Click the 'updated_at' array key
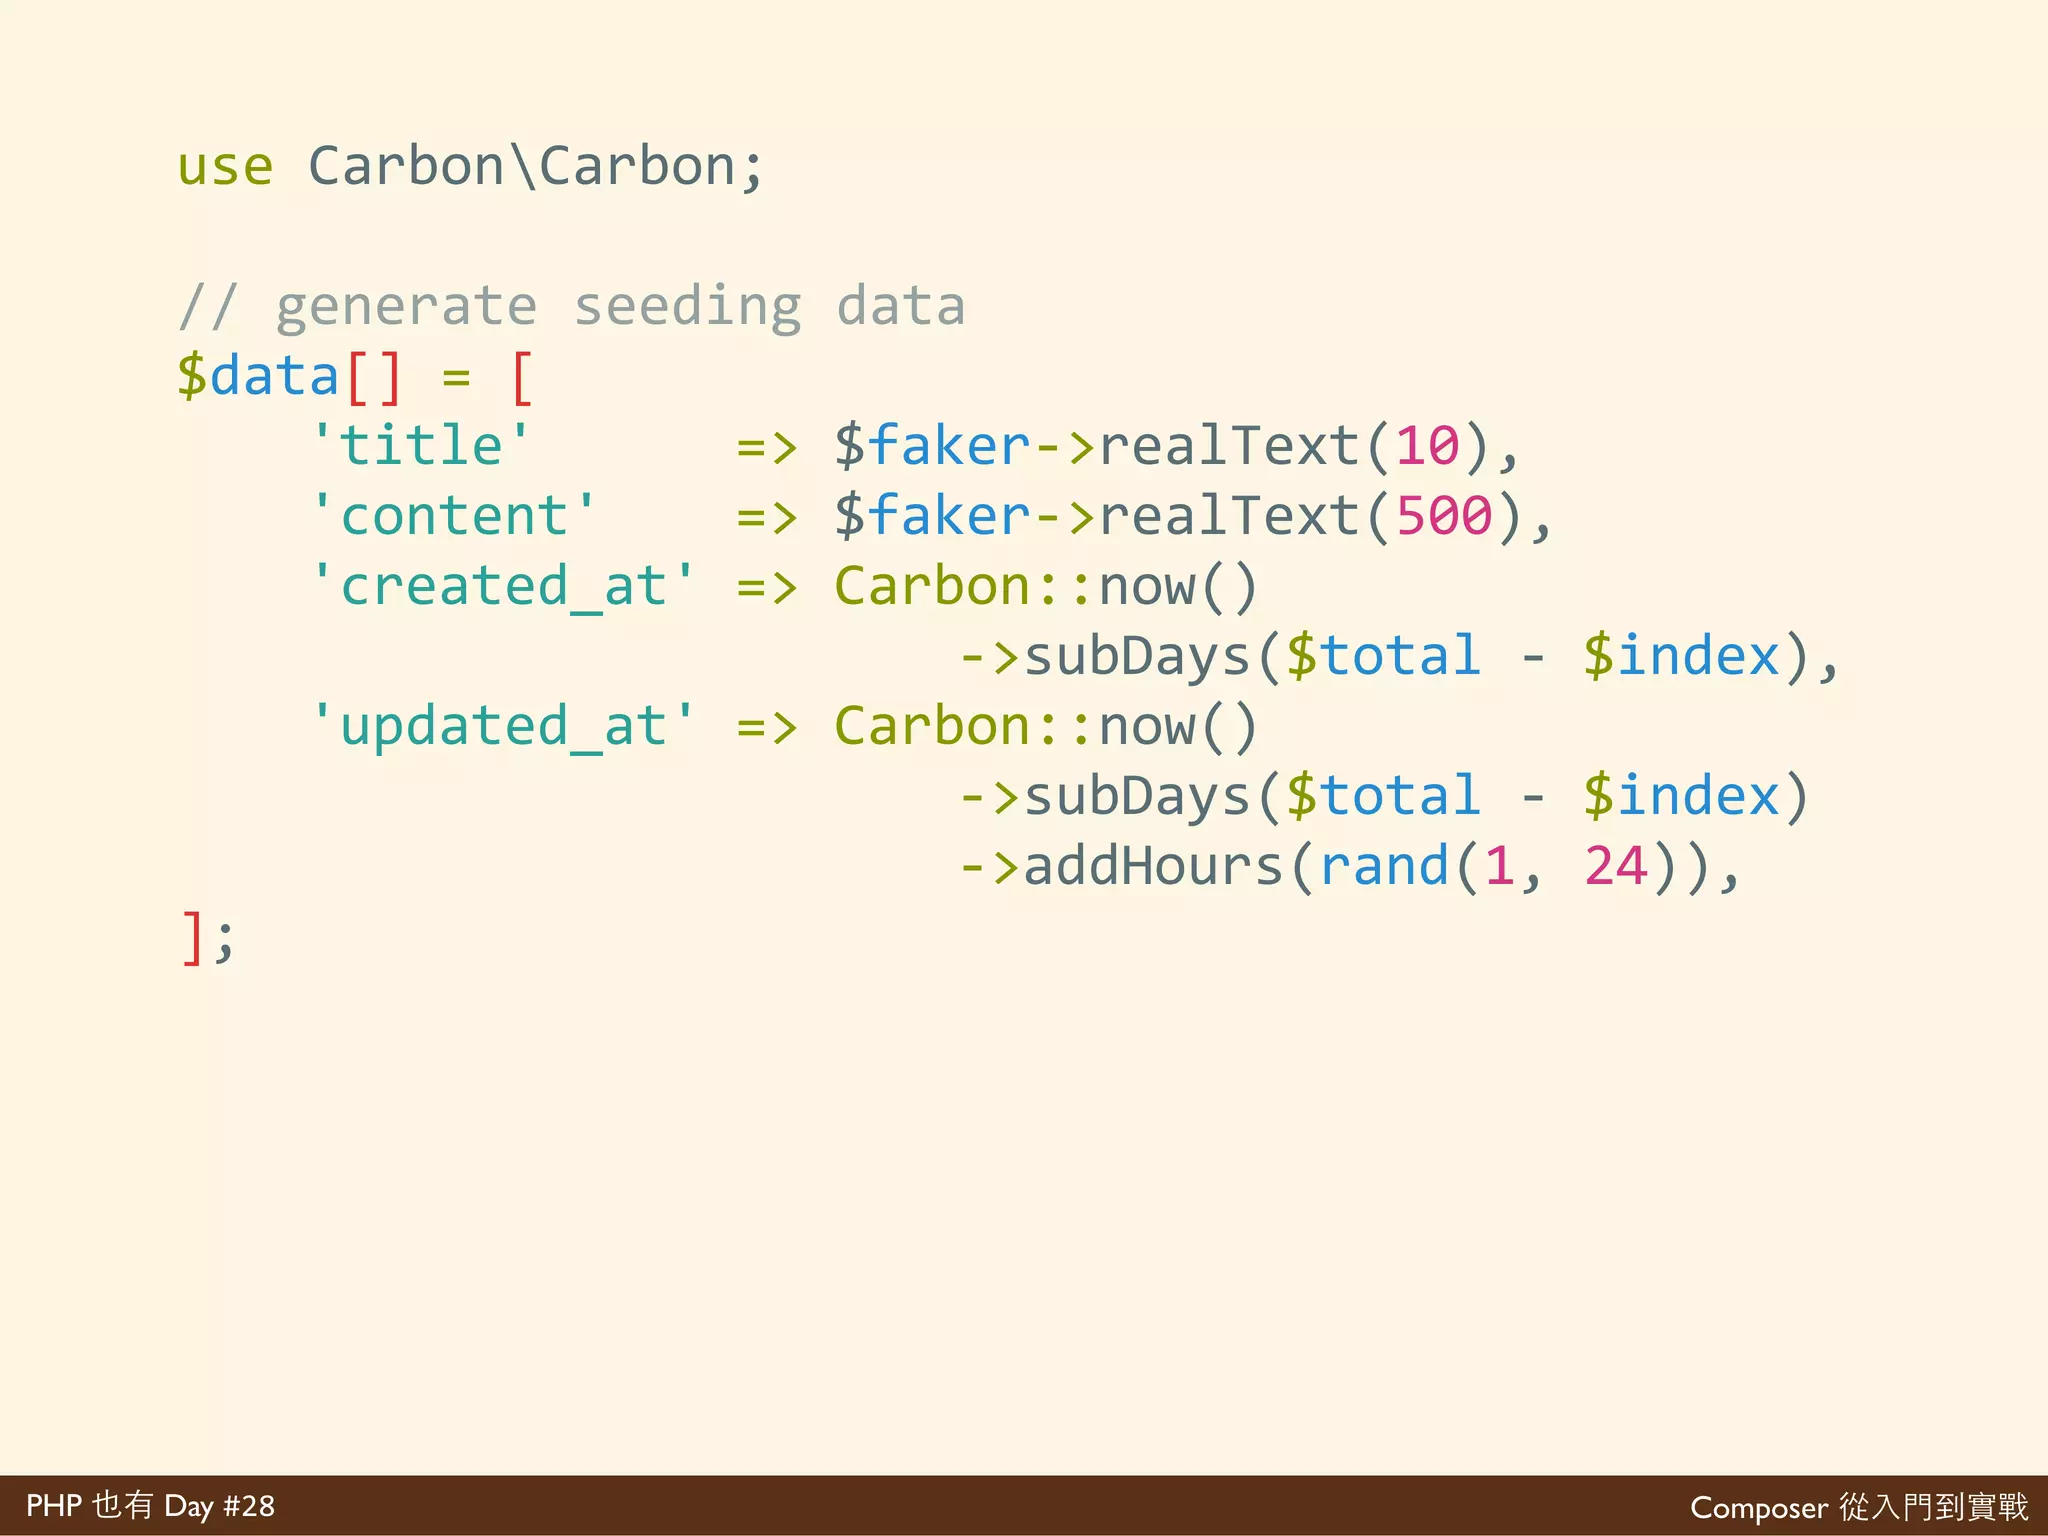 pyautogui.click(x=503, y=726)
